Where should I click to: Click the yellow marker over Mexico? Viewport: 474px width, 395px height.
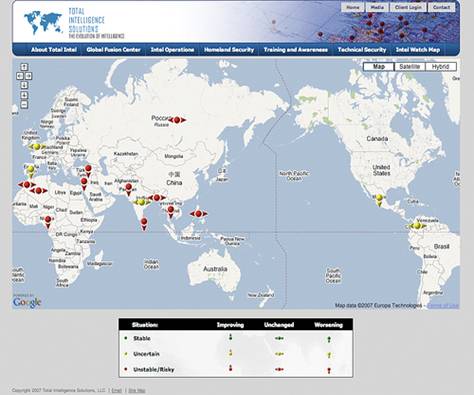pos(379,199)
